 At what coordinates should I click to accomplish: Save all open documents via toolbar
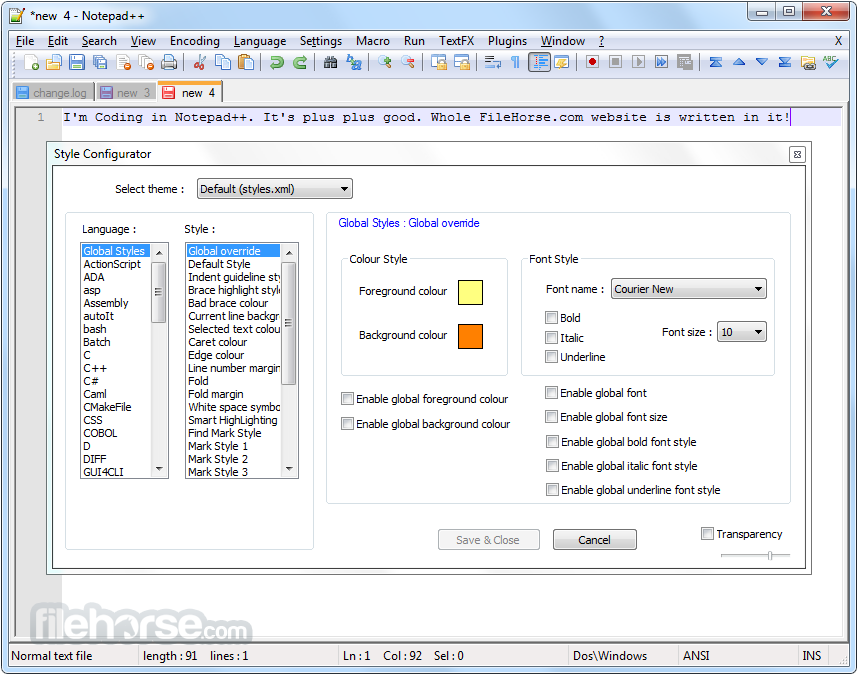(100, 62)
